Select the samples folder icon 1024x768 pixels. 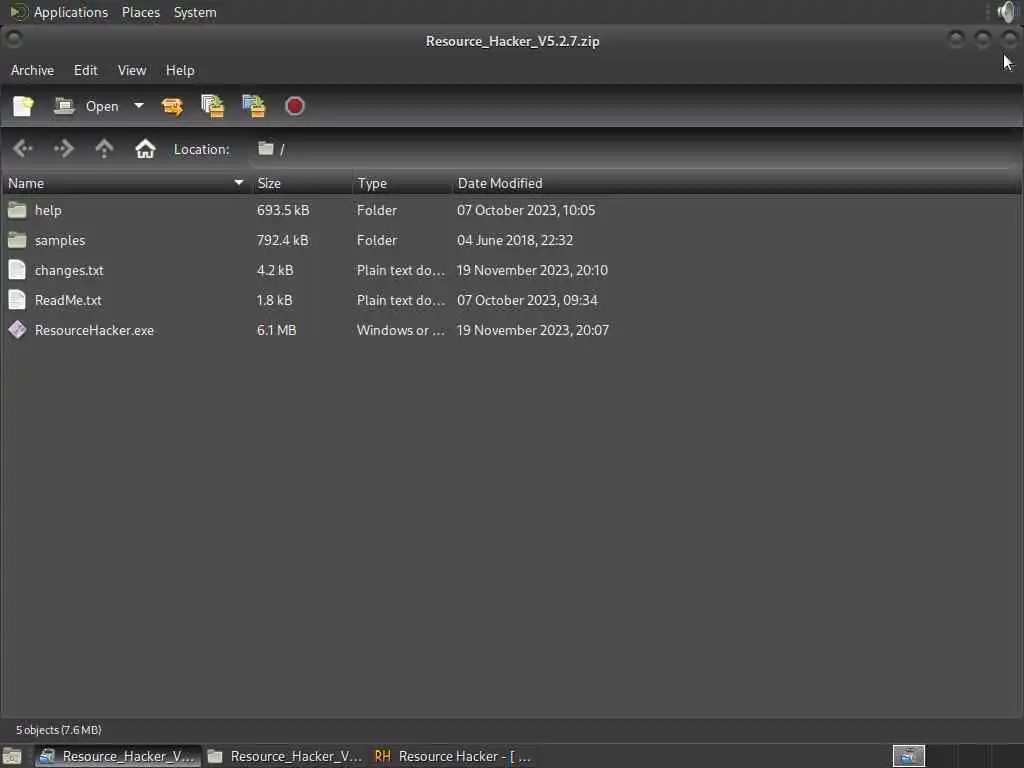pos(18,240)
